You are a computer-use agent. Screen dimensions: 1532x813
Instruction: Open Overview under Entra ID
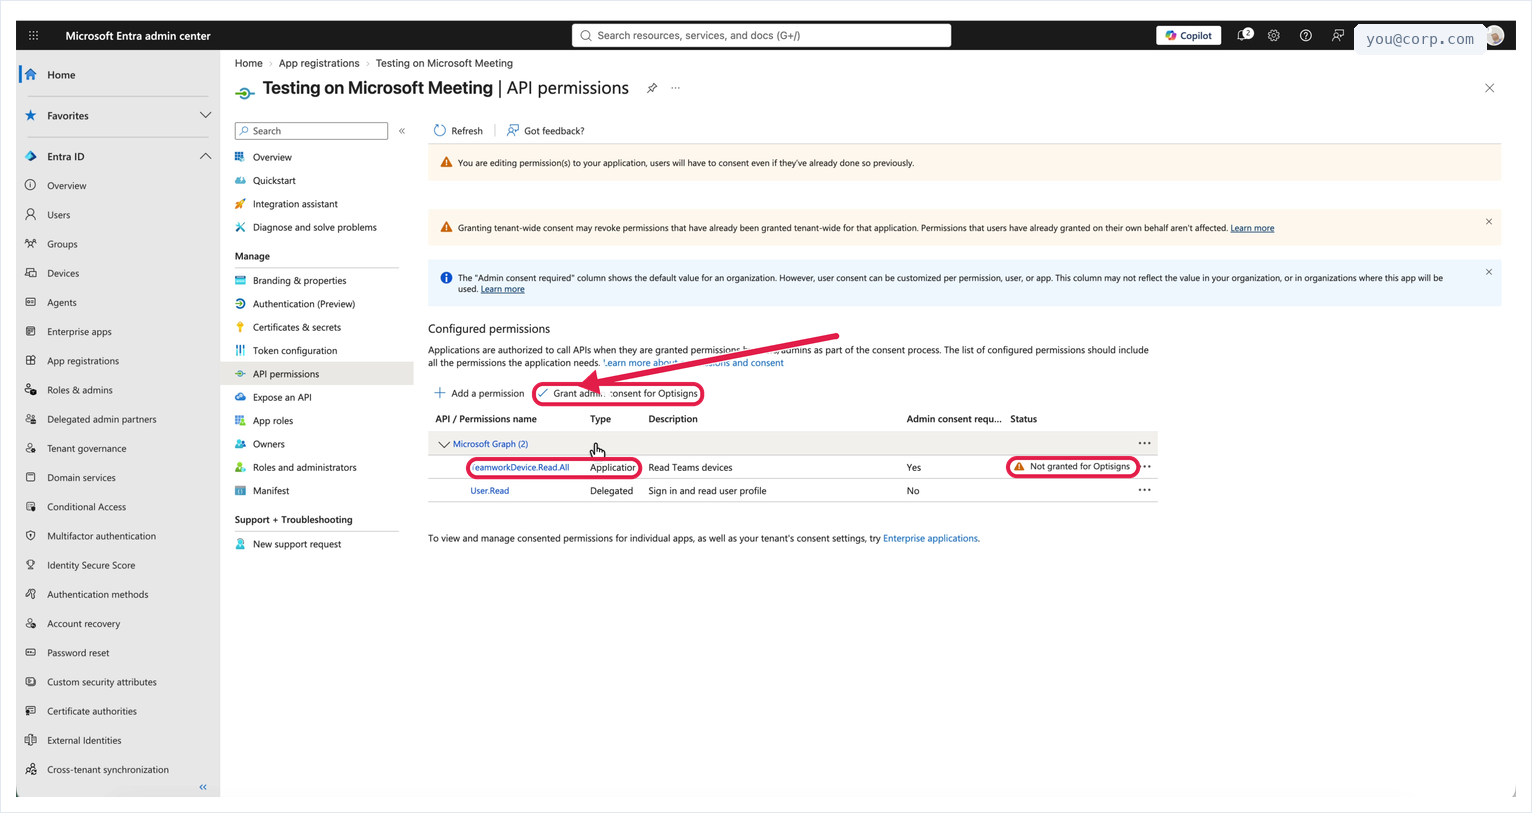click(66, 186)
